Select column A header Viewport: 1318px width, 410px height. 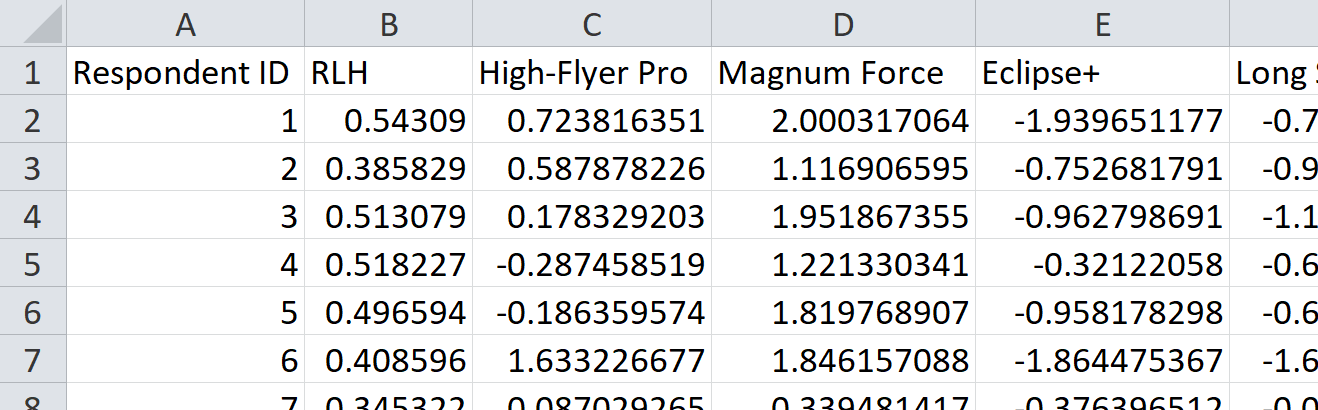pos(185,25)
